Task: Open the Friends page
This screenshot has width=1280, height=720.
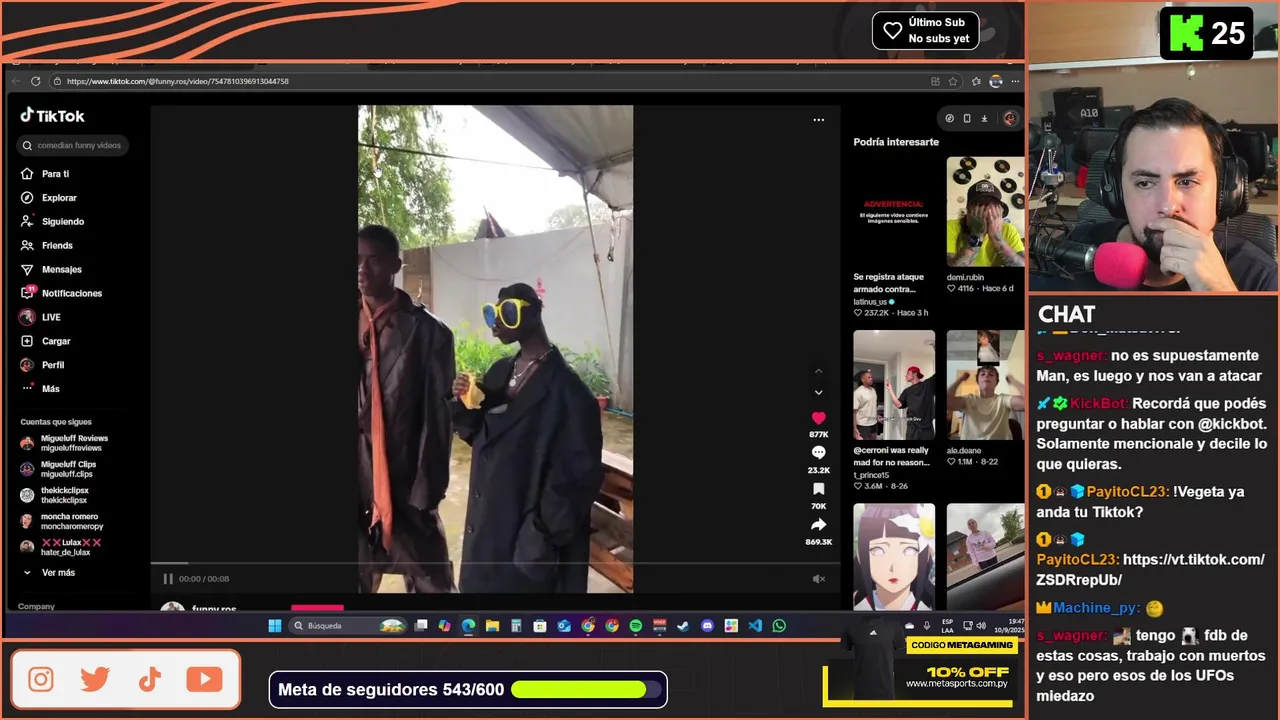Action: pos(47,246)
